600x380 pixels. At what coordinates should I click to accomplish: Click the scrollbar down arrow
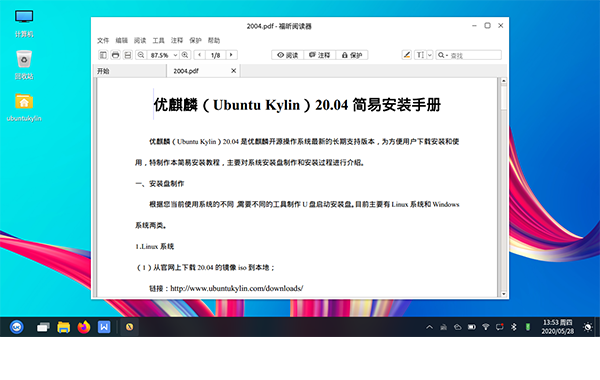pos(504,294)
